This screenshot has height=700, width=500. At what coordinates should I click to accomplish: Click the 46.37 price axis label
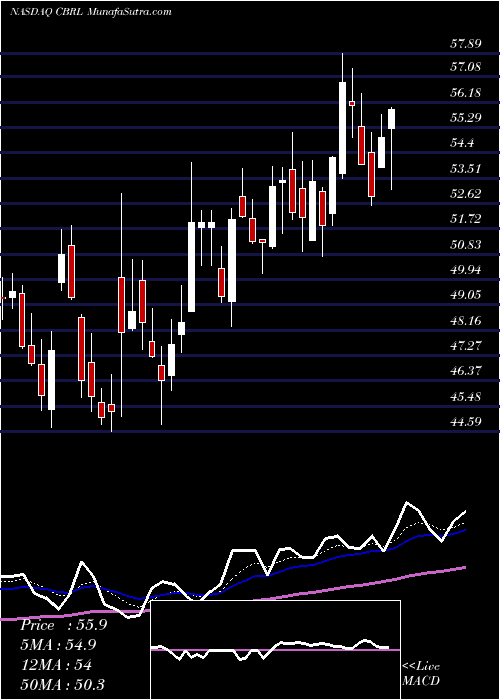tap(465, 371)
